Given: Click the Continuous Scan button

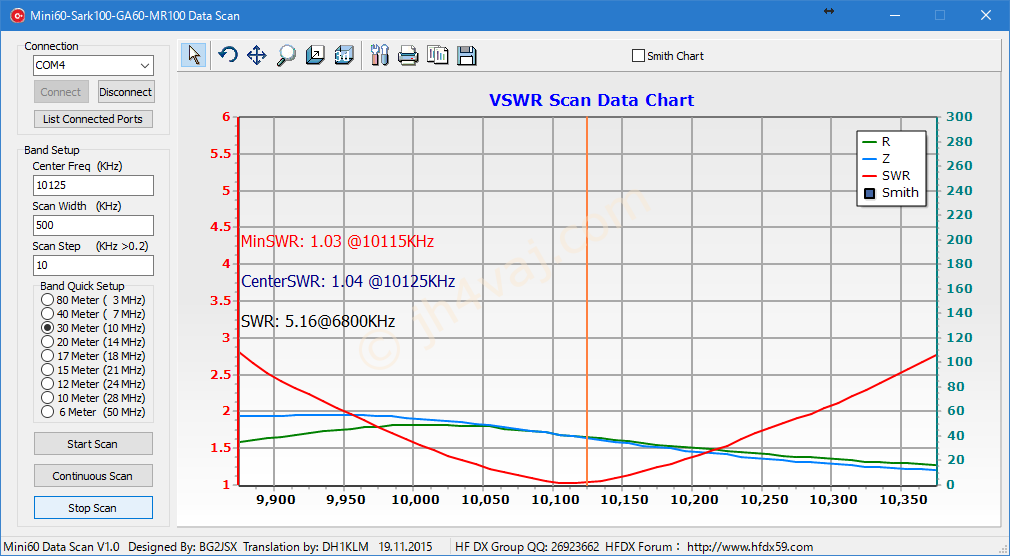Looking at the screenshot, I should [x=93, y=476].
